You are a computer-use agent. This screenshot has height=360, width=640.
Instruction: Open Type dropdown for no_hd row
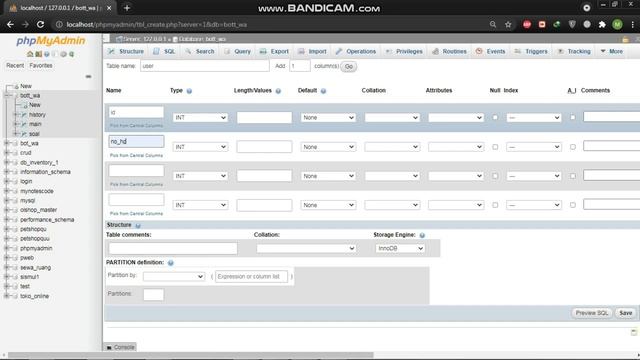[200, 147]
